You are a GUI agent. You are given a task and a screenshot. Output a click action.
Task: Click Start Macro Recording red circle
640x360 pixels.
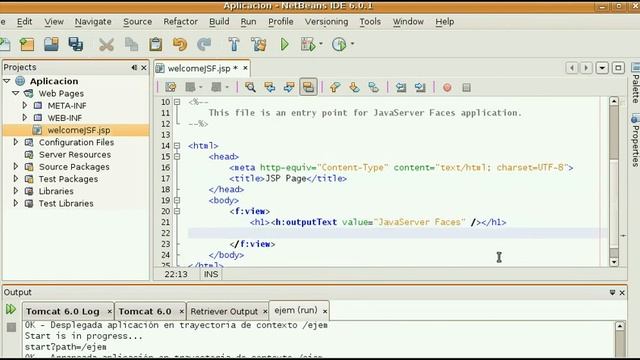447,87
